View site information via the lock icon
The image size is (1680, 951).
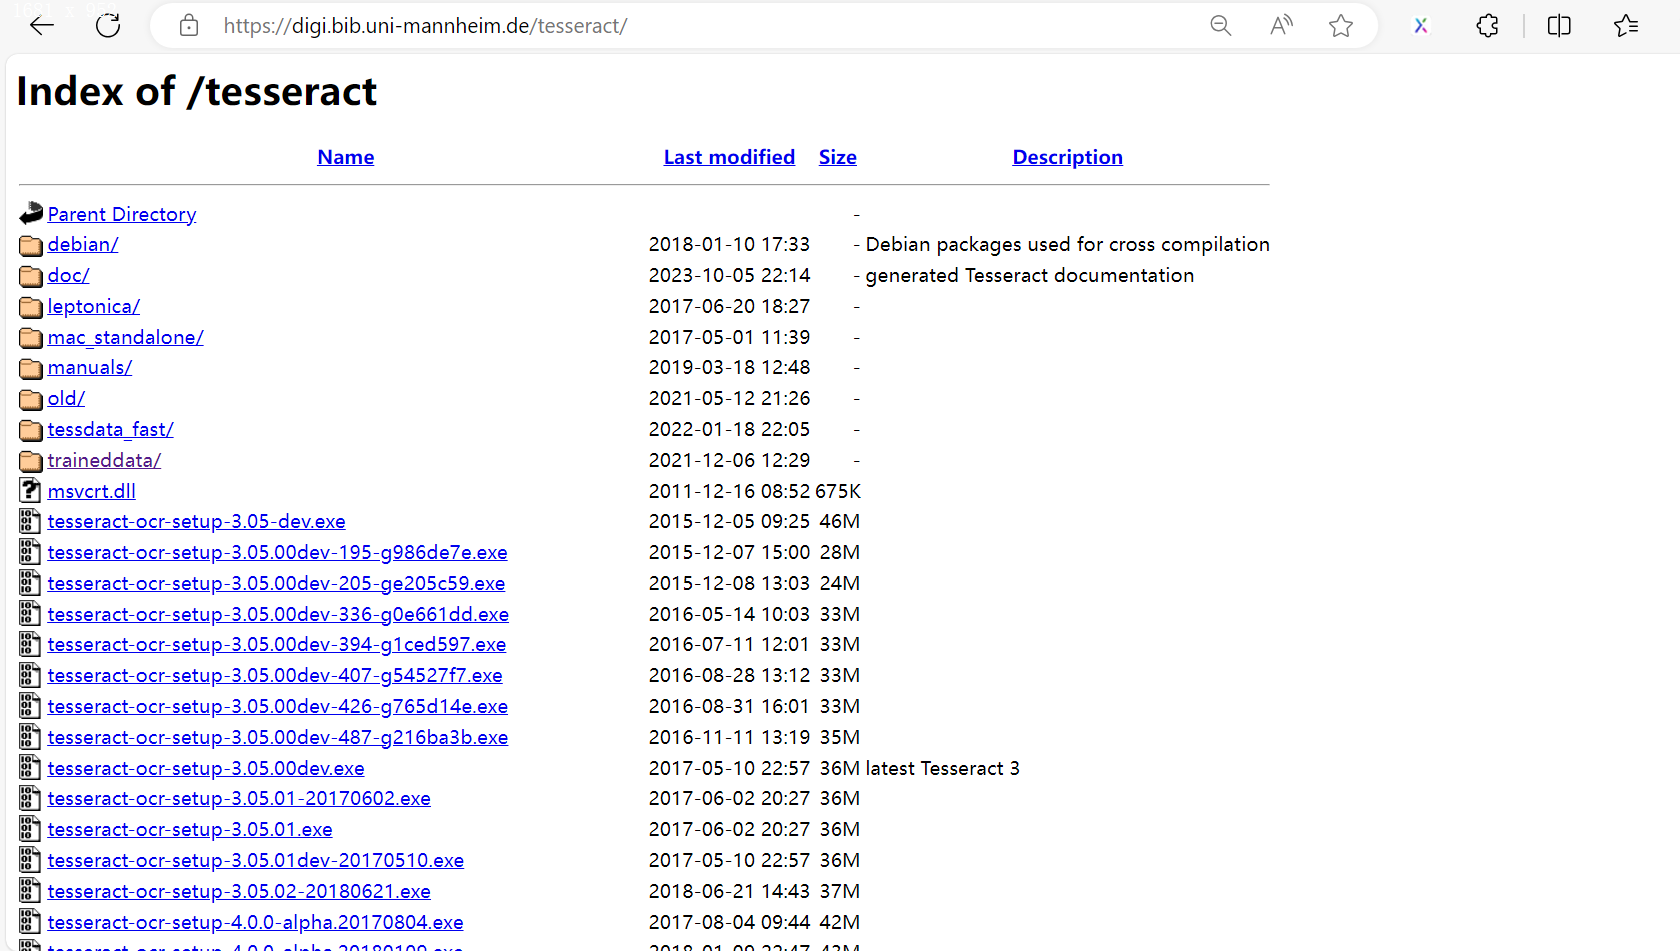[x=189, y=26]
